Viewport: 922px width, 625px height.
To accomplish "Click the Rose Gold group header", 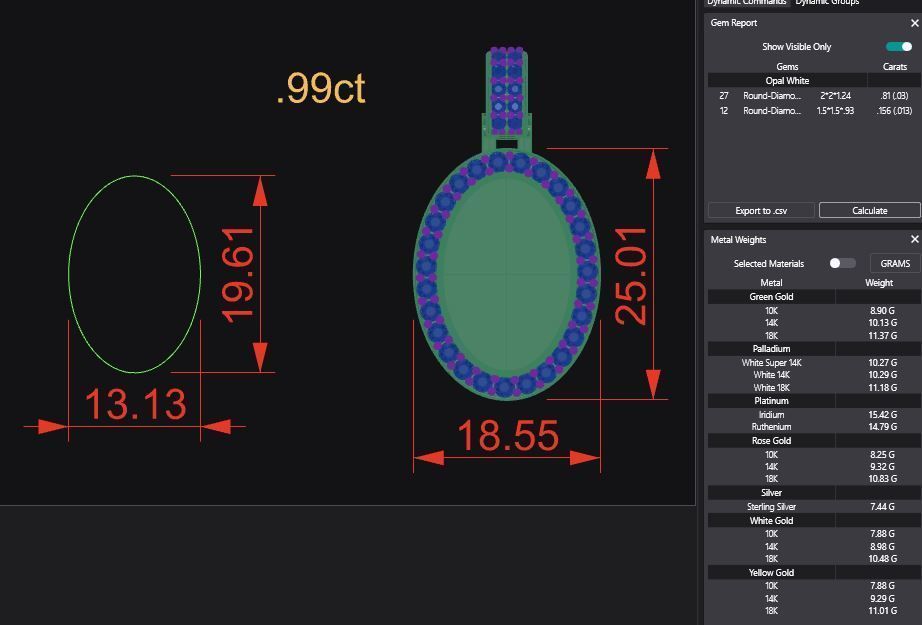I will [771, 440].
